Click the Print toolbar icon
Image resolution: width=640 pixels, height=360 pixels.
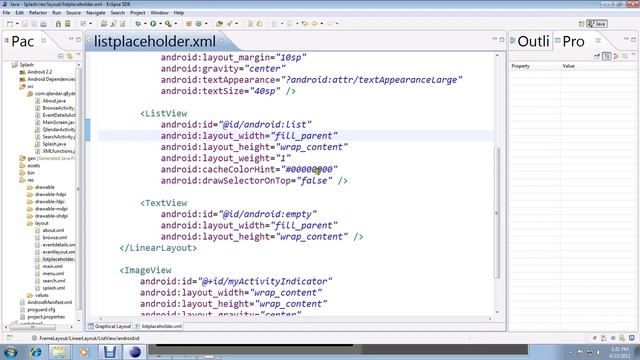click(43, 24)
